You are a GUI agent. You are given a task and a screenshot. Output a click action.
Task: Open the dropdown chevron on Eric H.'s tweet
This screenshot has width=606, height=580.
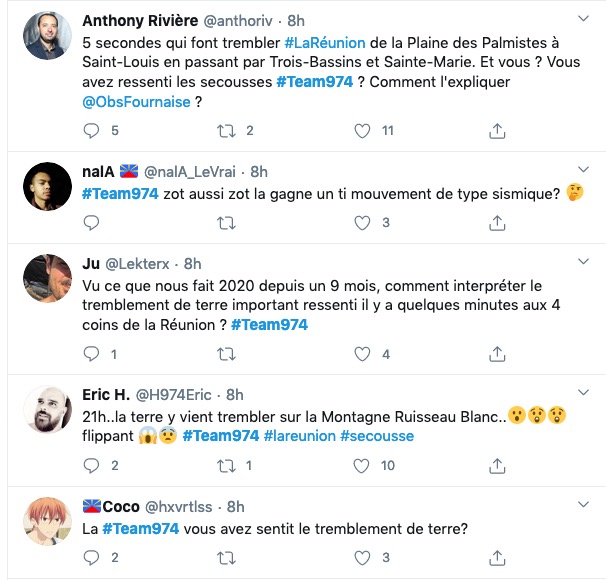pos(583,395)
